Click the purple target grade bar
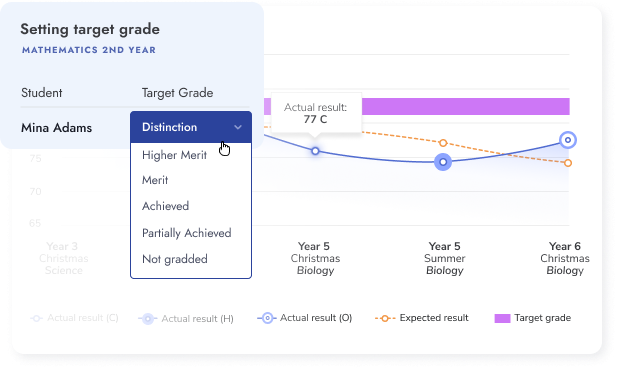The height and width of the screenshot is (368, 617). point(466,107)
